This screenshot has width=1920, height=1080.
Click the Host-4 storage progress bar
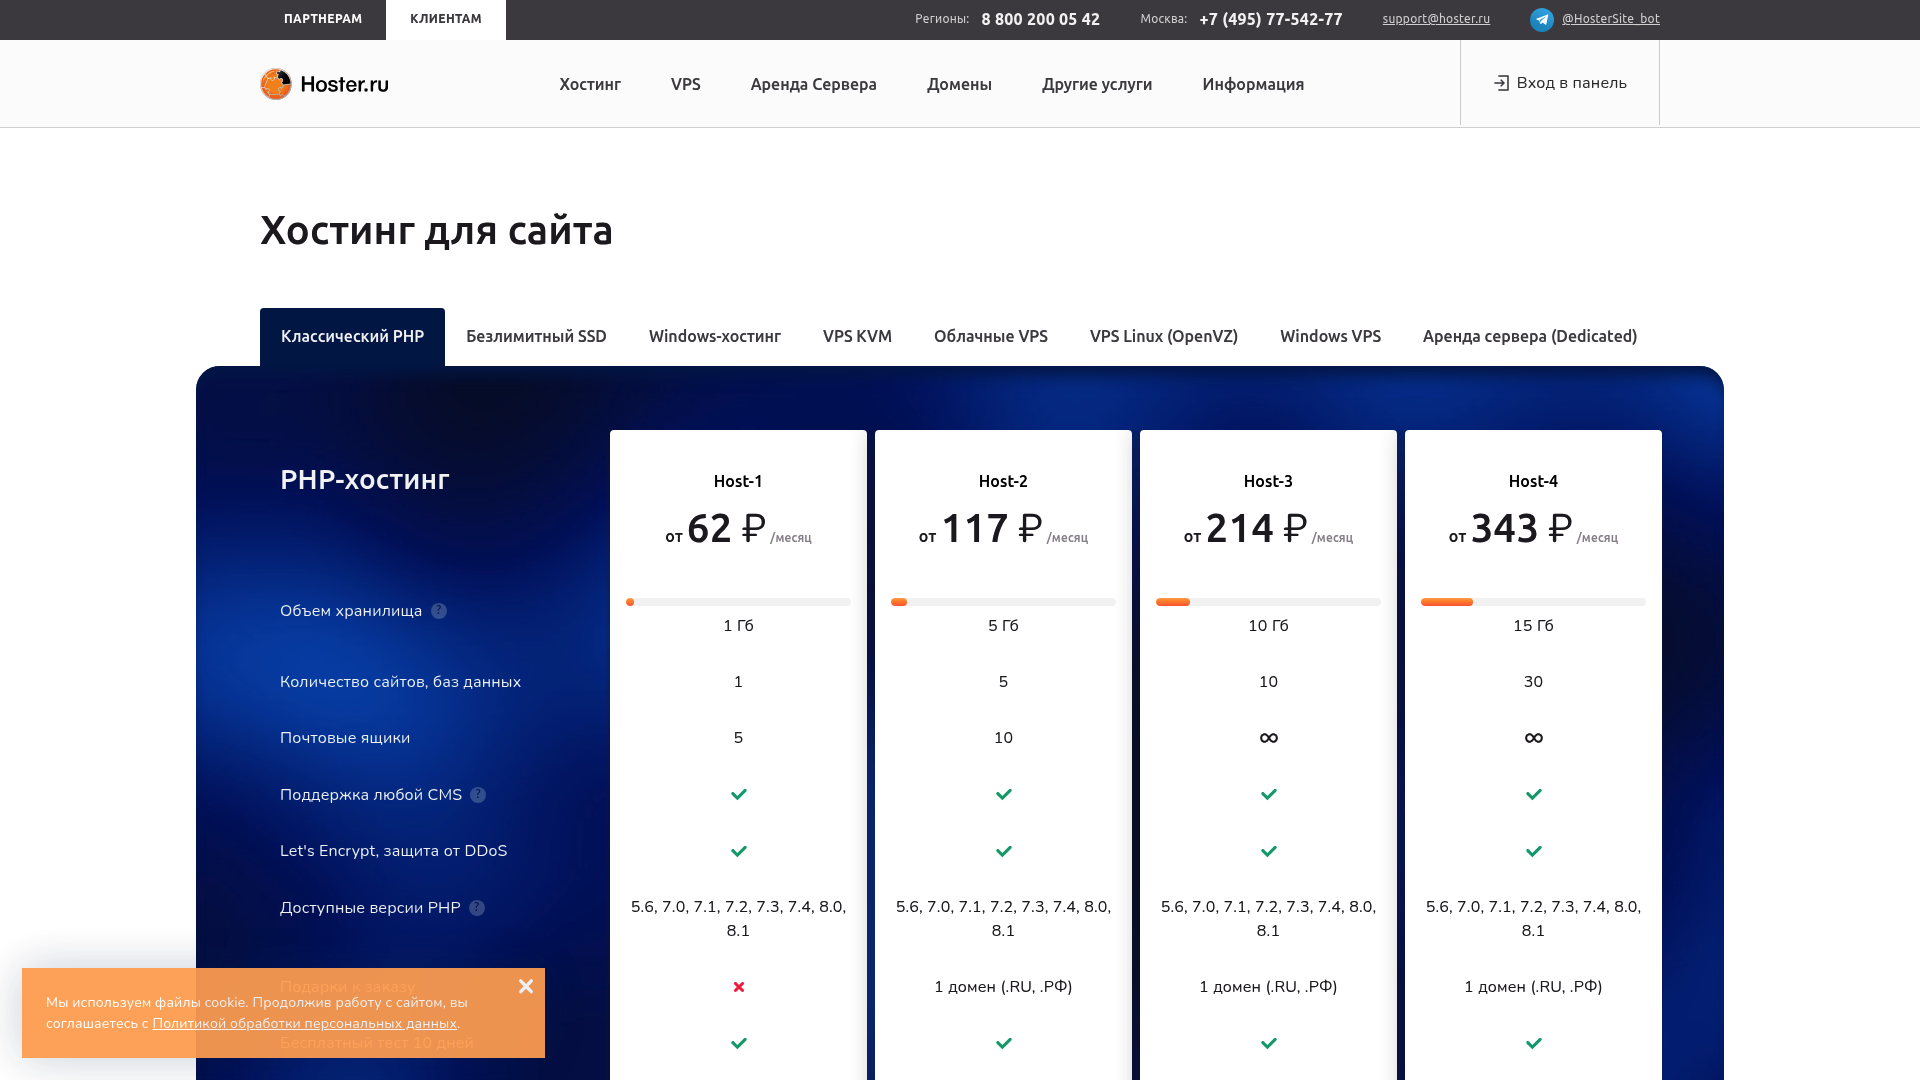(x=1533, y=602)
